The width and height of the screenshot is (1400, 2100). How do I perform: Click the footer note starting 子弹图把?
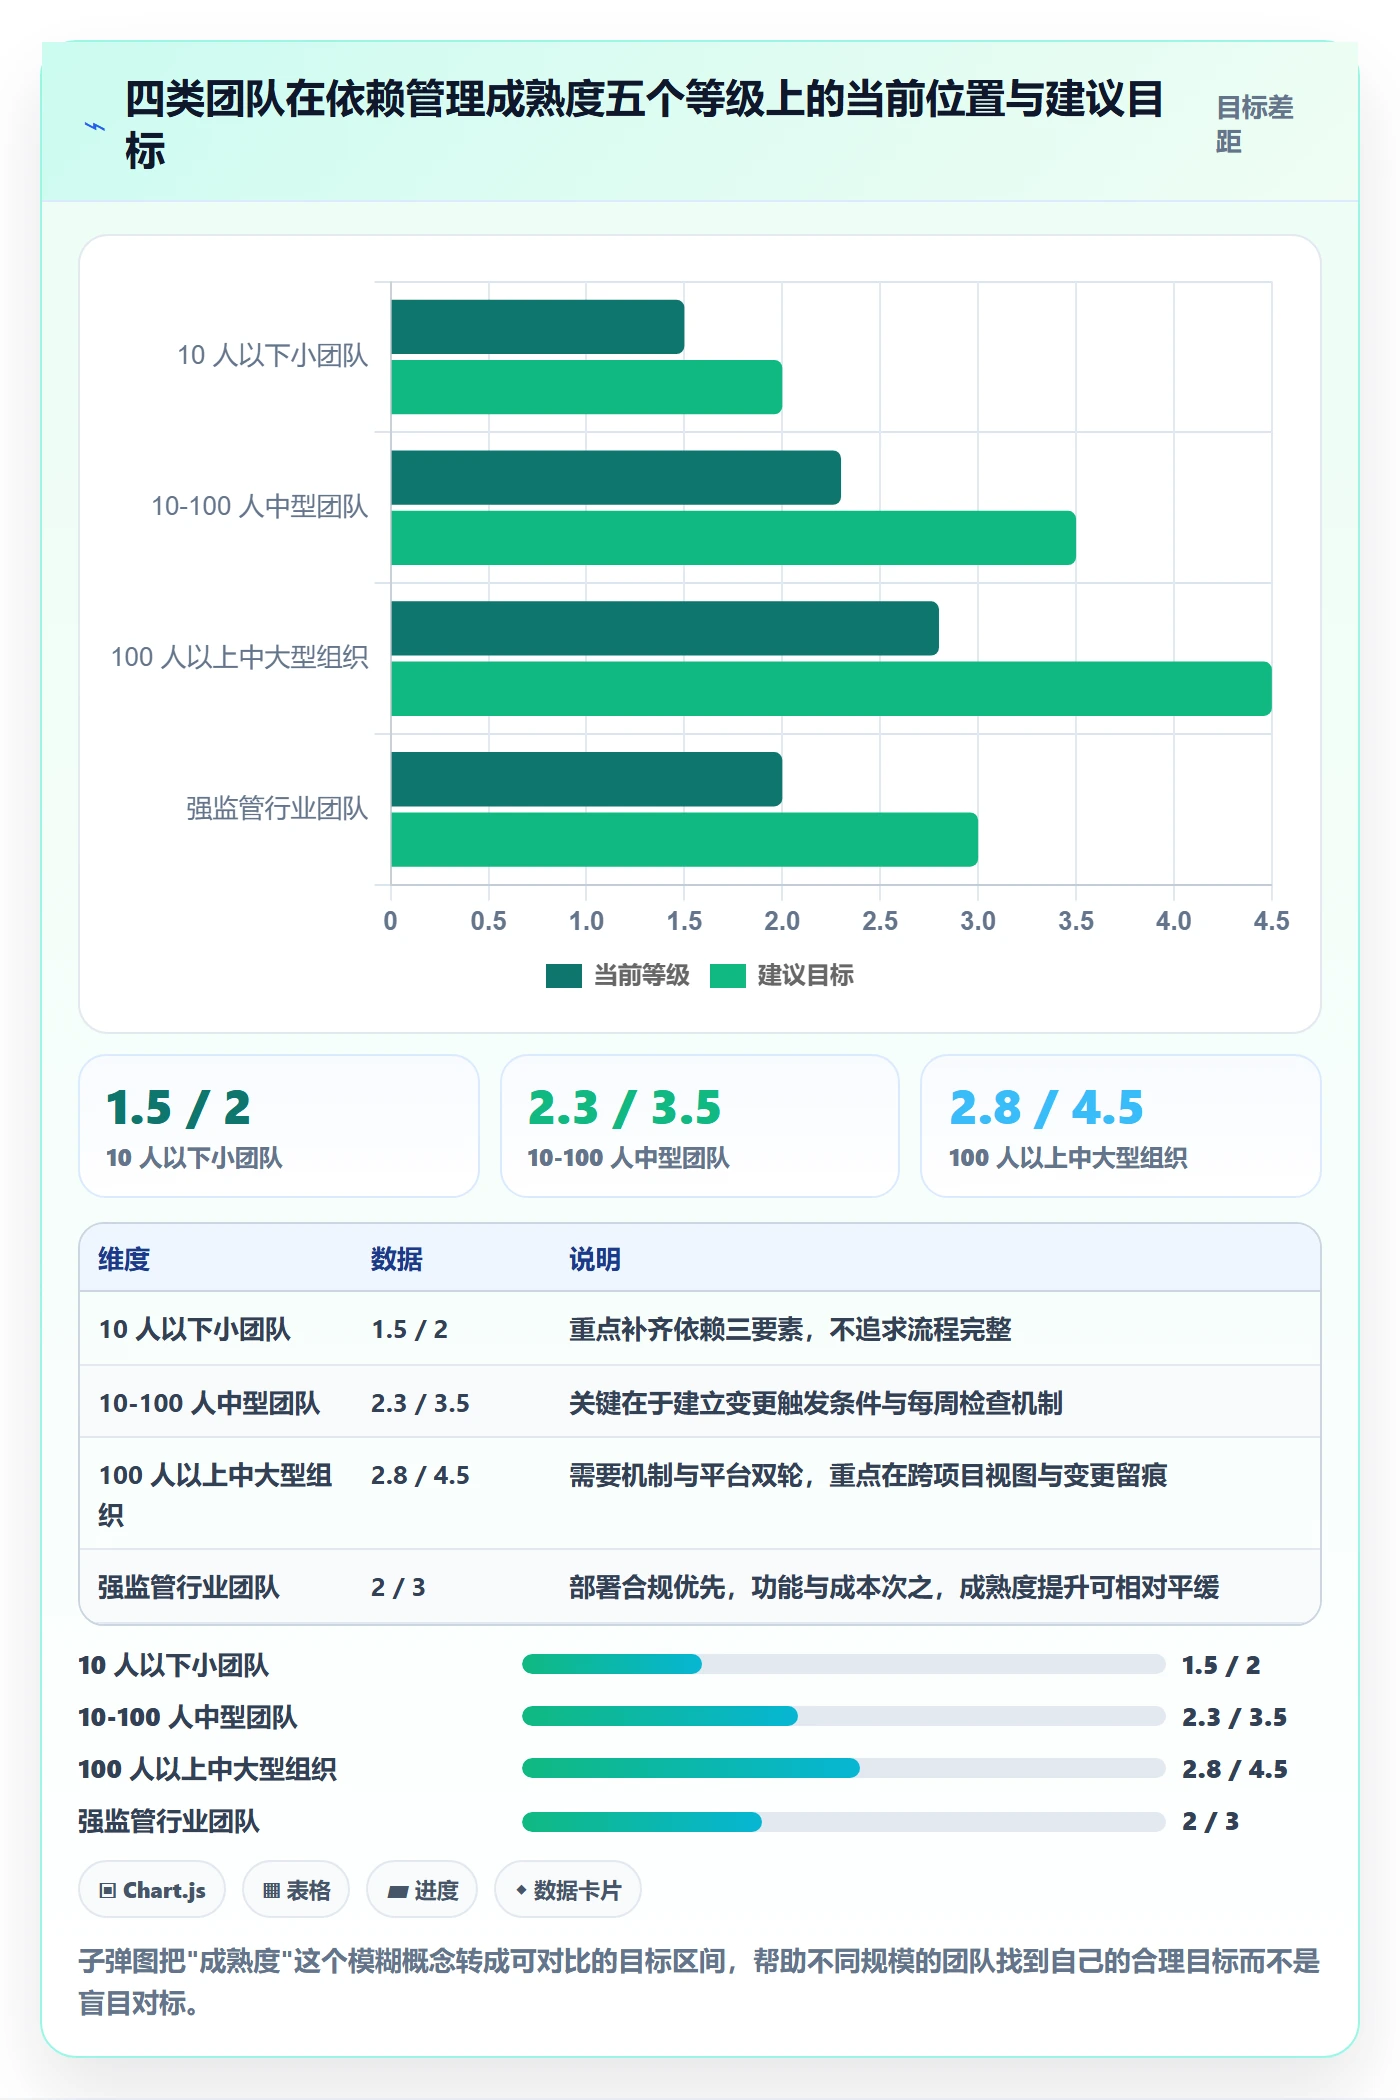coord(699,1982)
